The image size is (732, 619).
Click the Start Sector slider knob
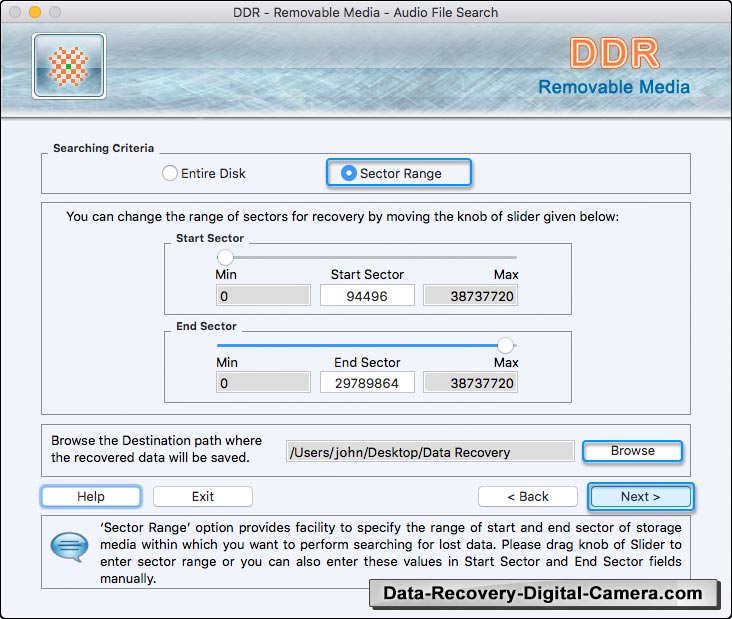click(x=225, y=257)
